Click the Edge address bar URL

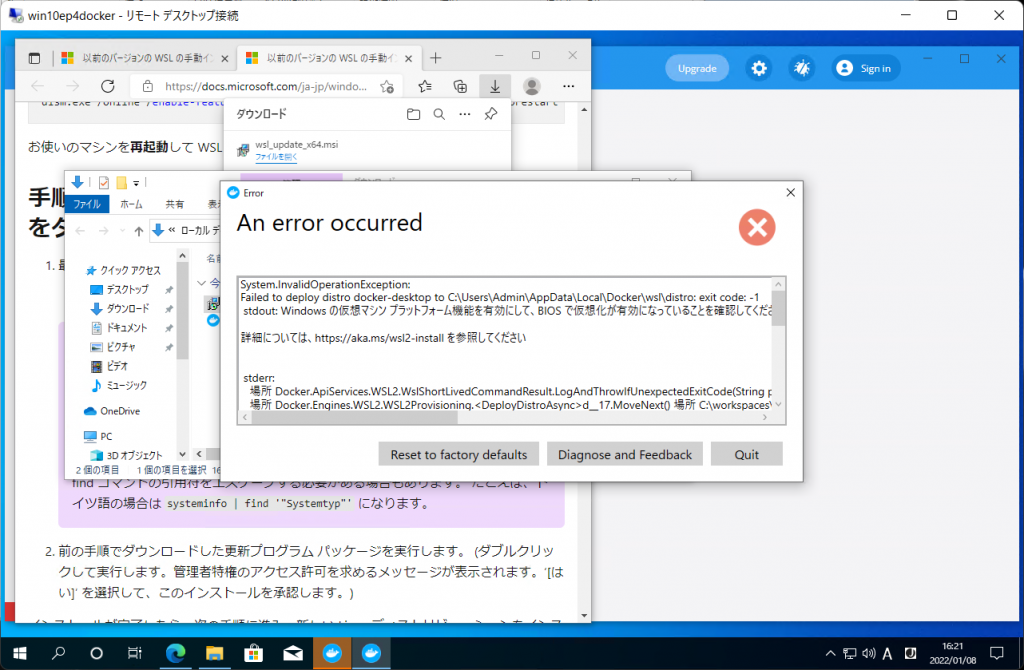click(266, 86)
